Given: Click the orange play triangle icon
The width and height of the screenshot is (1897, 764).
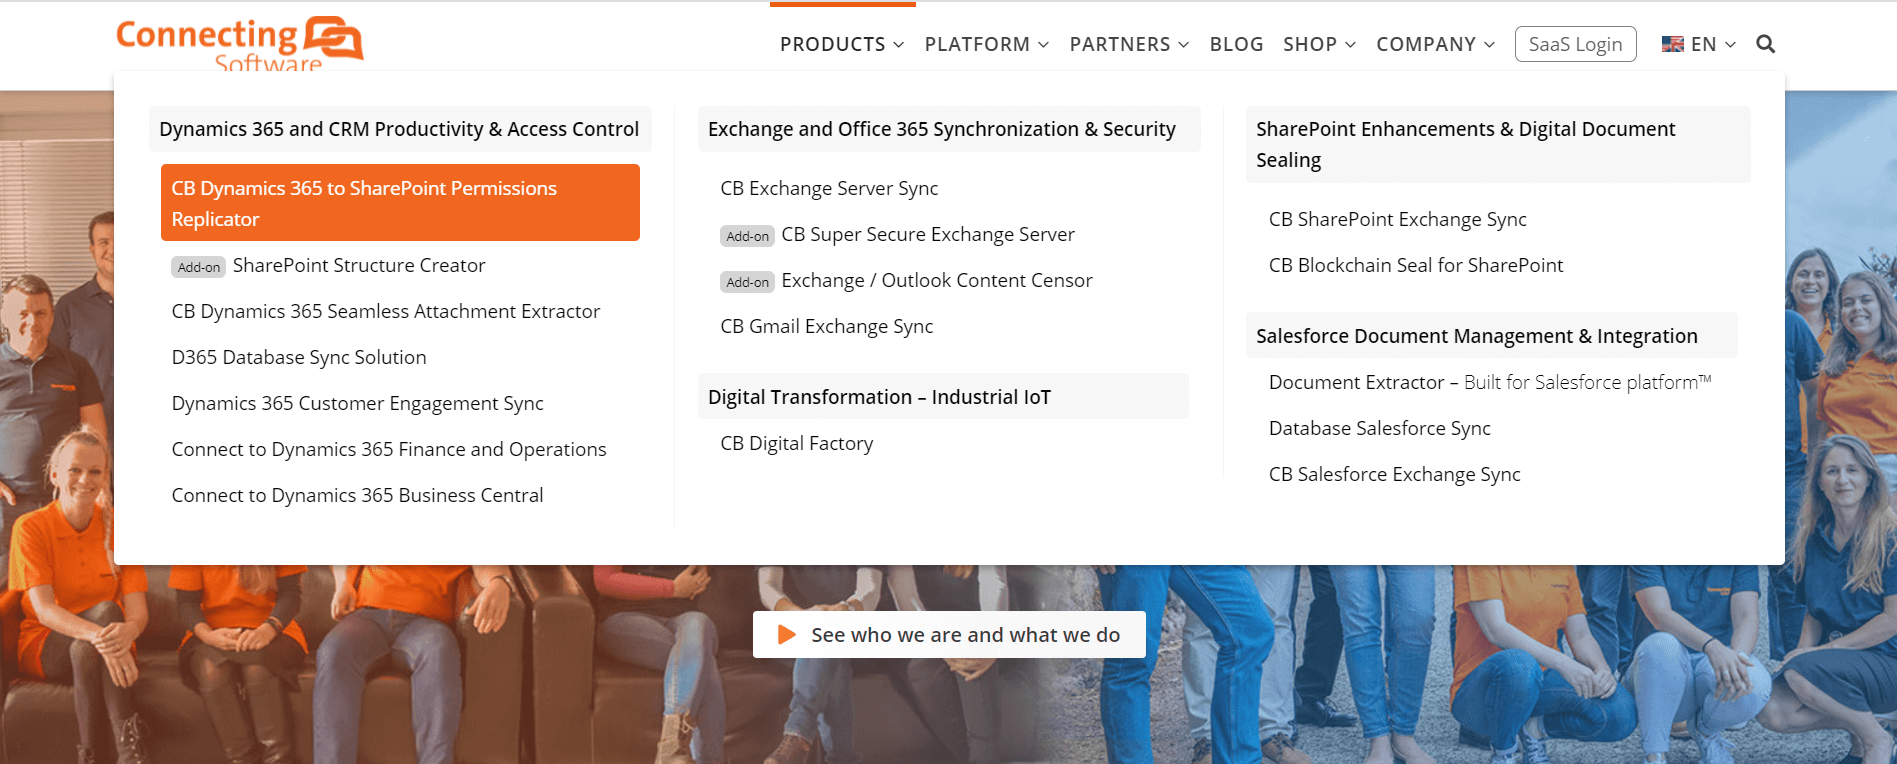Looking at the screenshot, I should [x=787, y=635].
